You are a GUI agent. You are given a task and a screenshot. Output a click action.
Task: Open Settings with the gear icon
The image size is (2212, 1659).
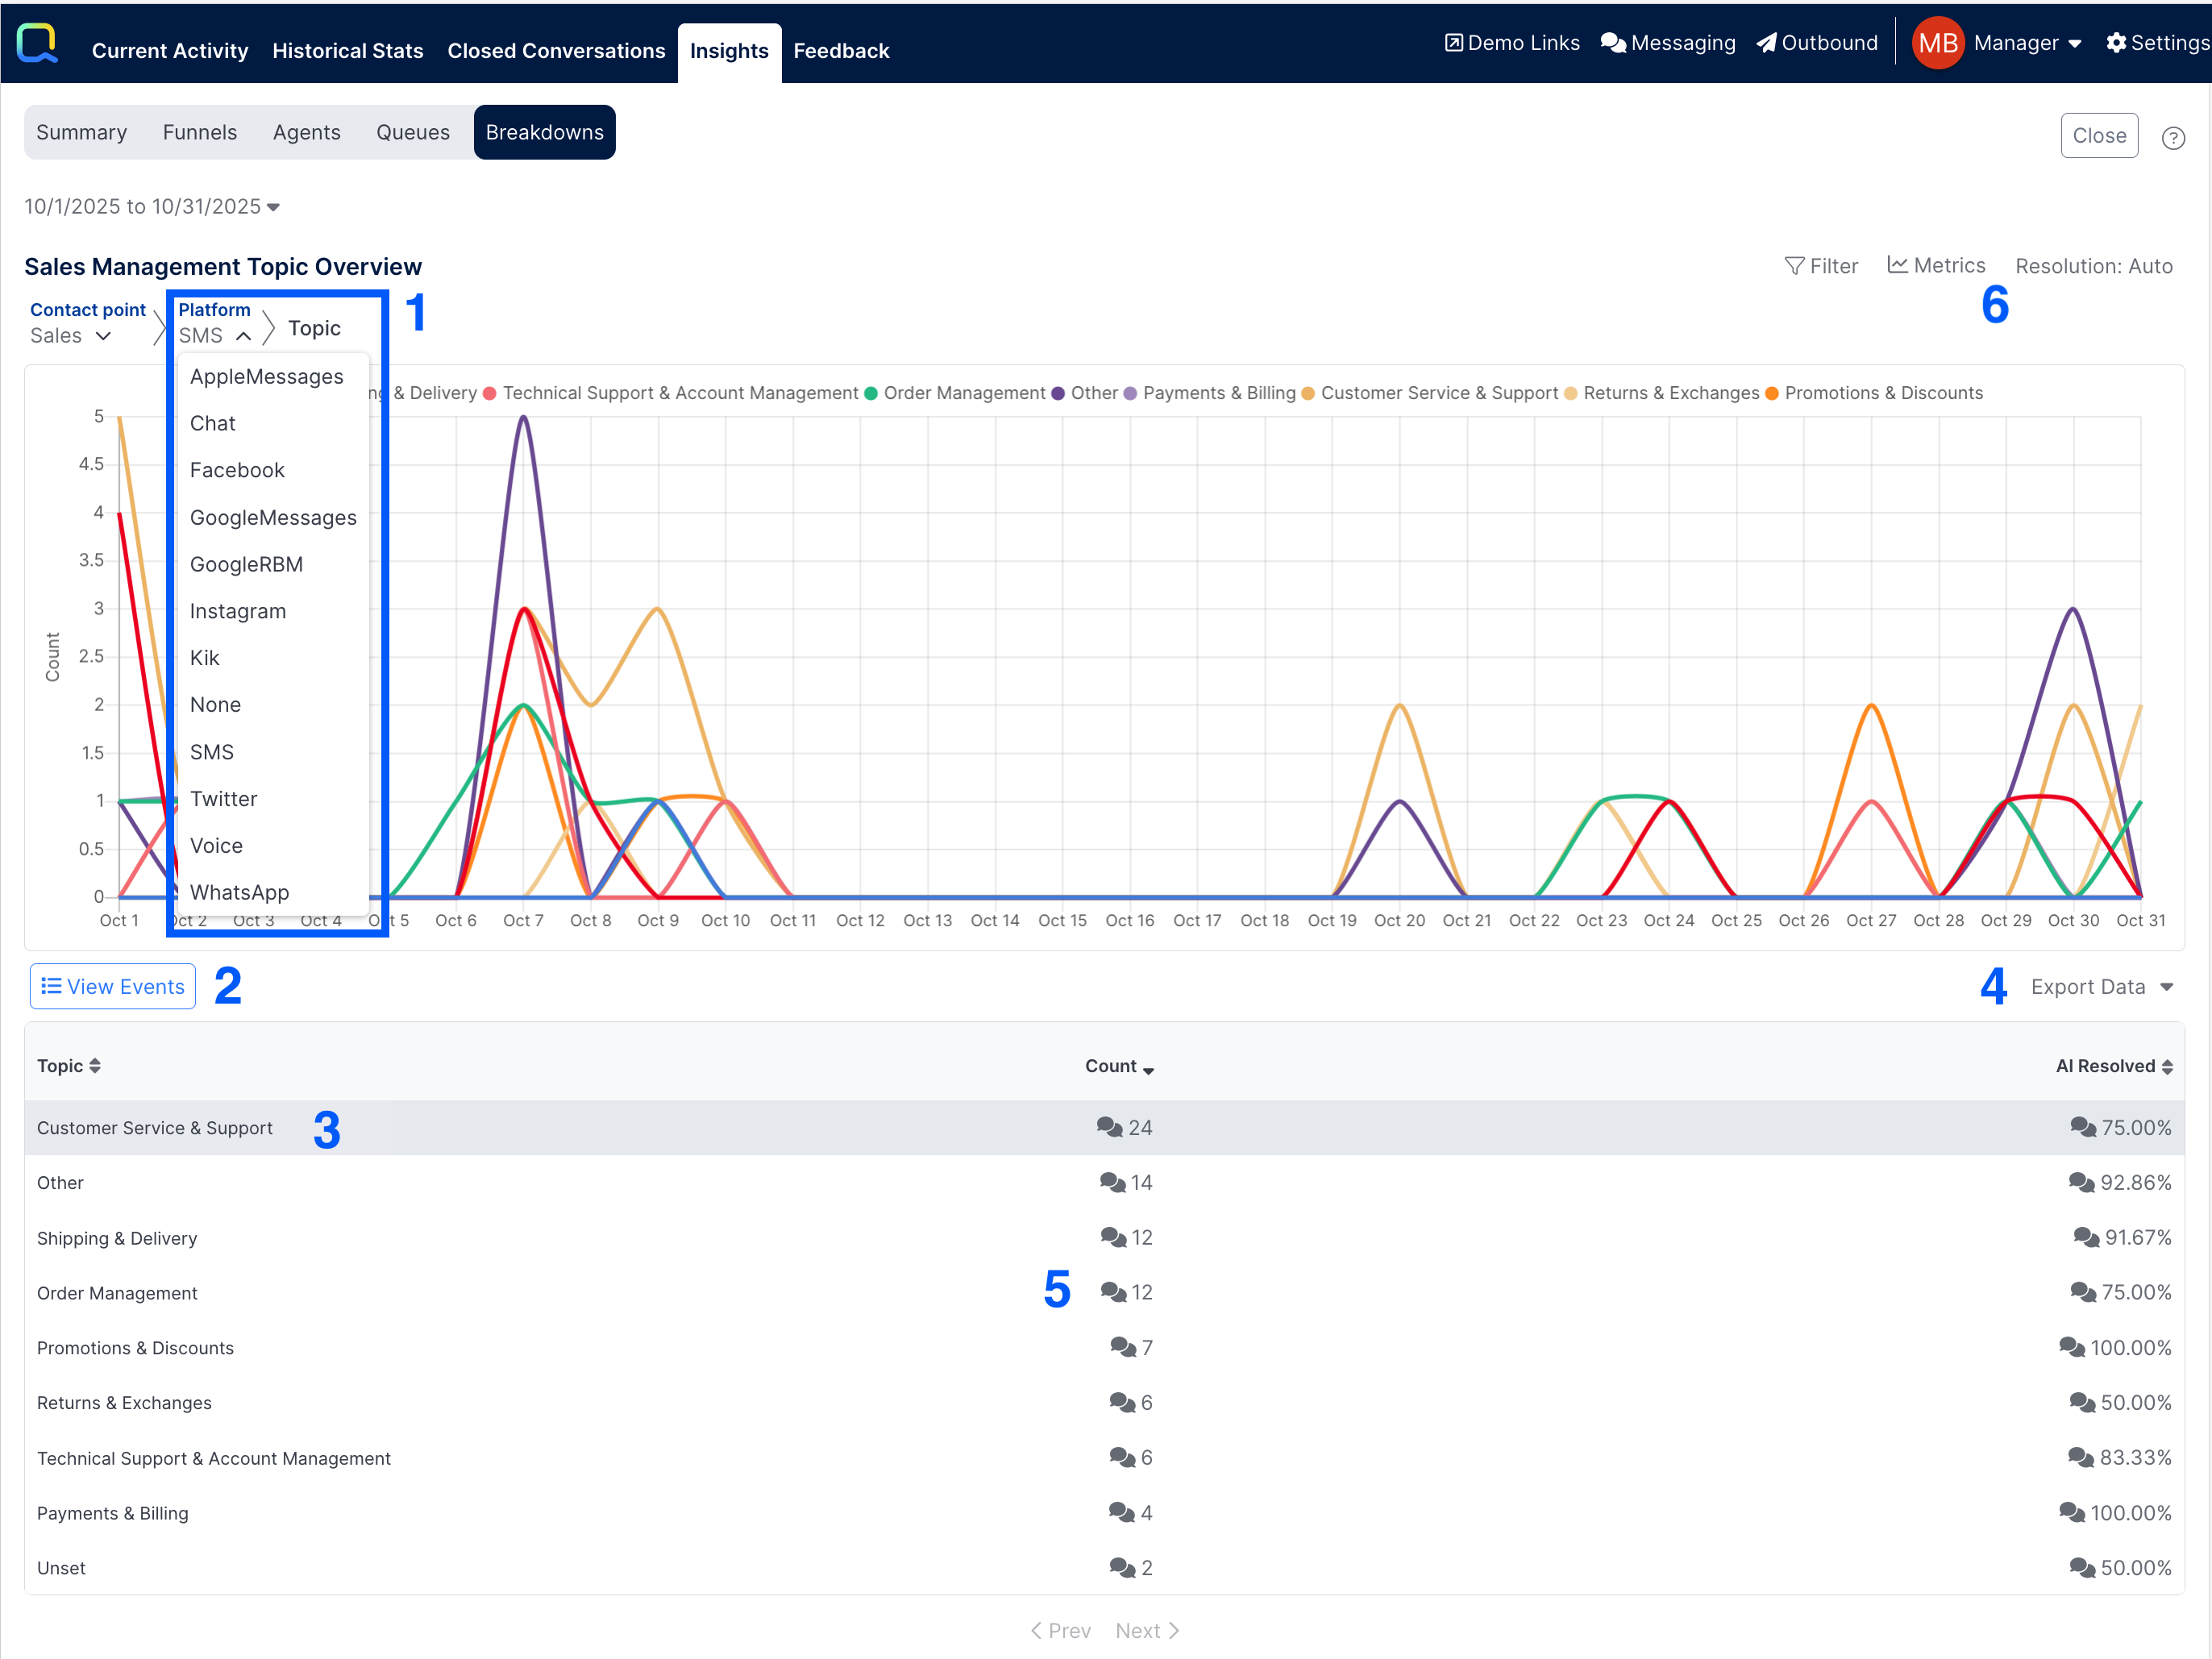coord(2116,43)
